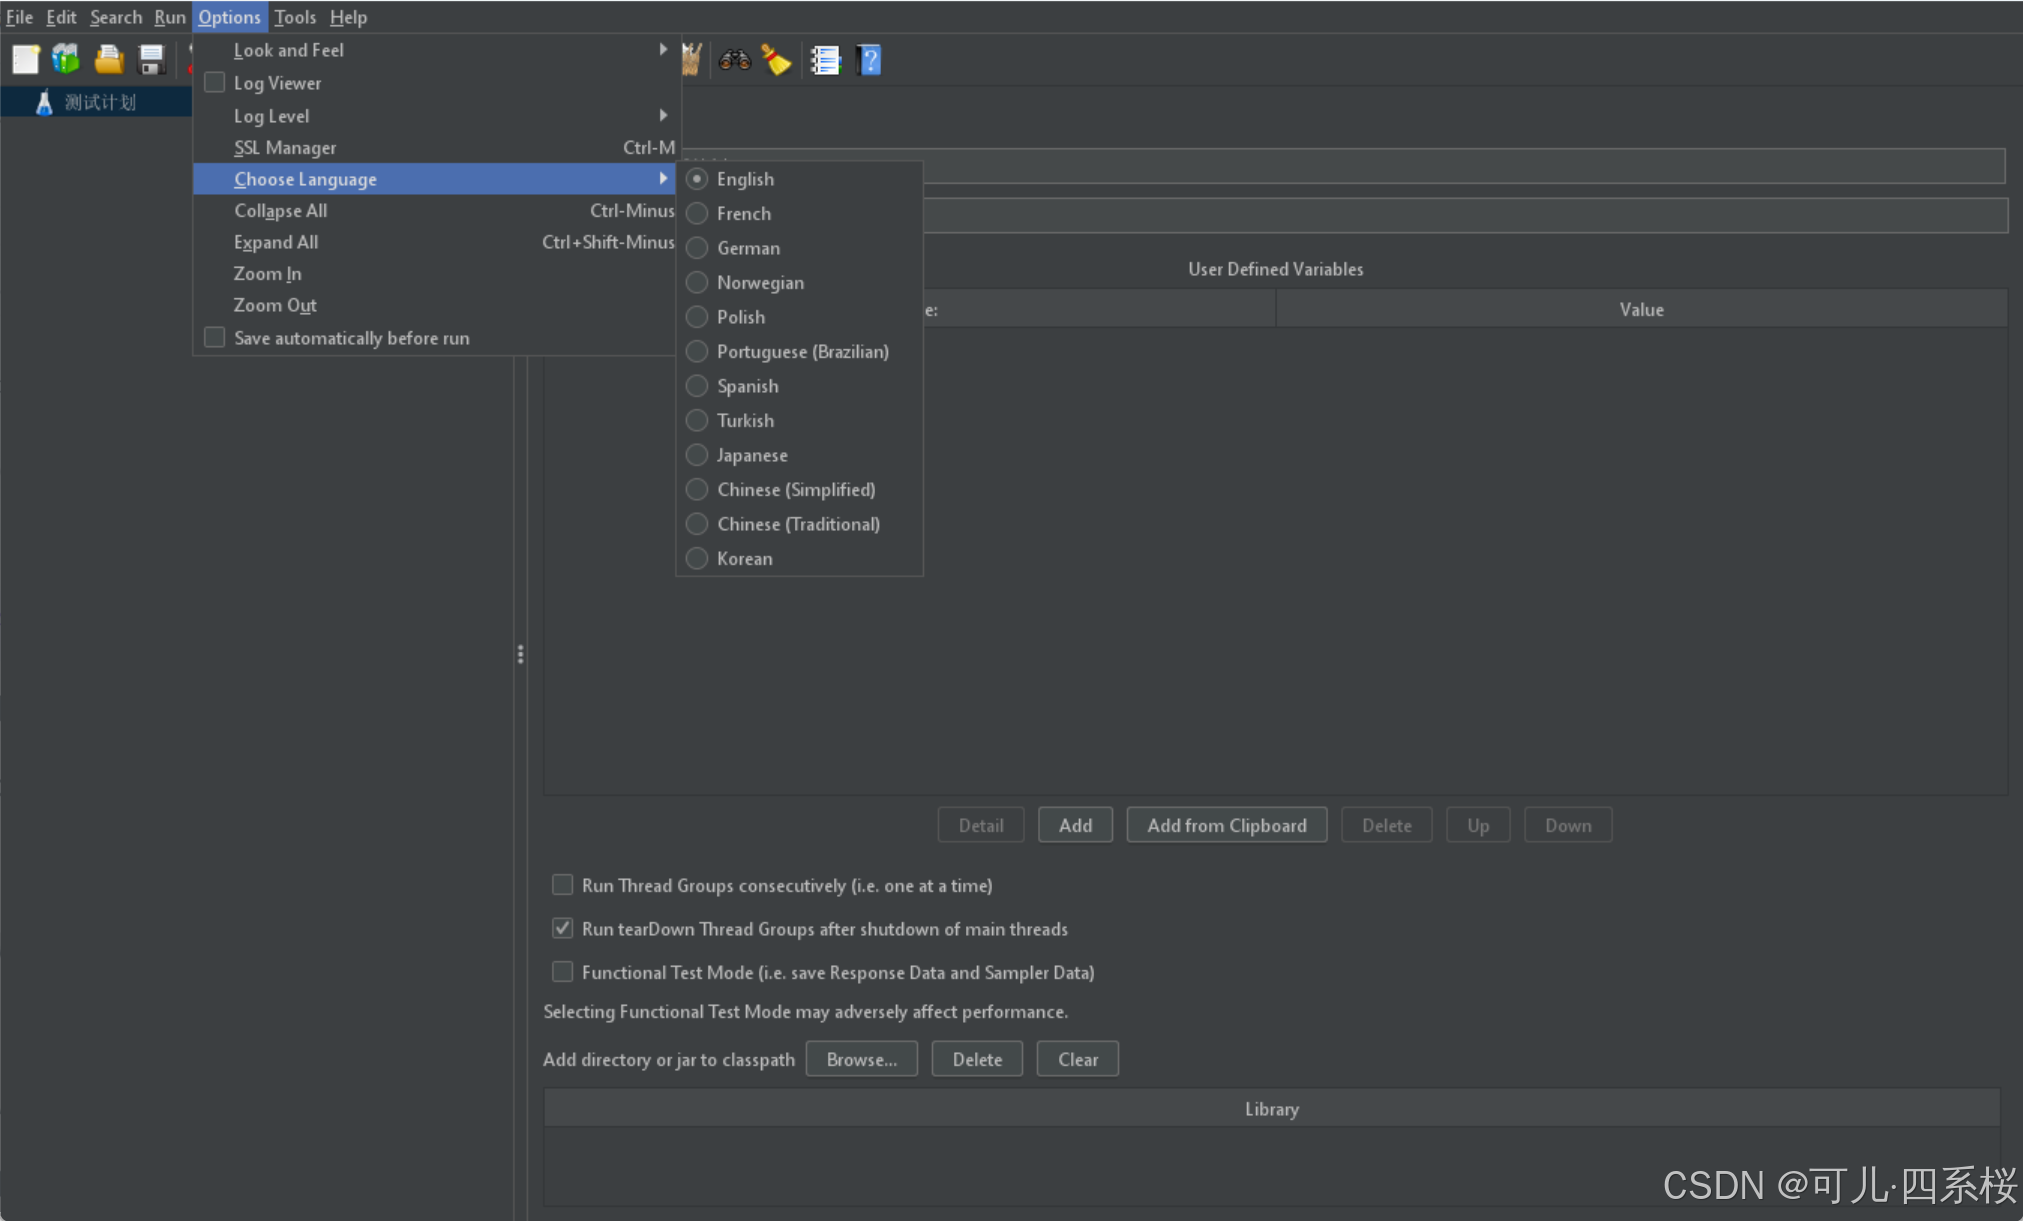Screen dimensions: 2023x1221
Task: Click the Open file folder icon
Action: [109, 60]
